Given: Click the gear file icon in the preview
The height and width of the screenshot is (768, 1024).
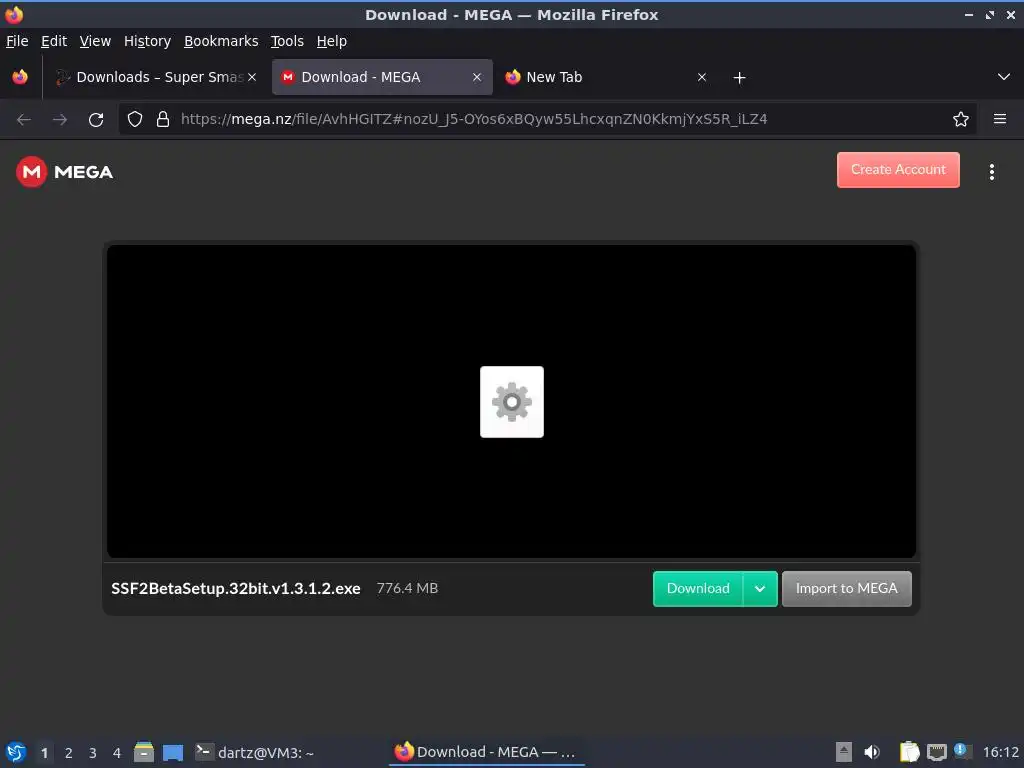Looking at the screenshot, I should click(511, 402).
